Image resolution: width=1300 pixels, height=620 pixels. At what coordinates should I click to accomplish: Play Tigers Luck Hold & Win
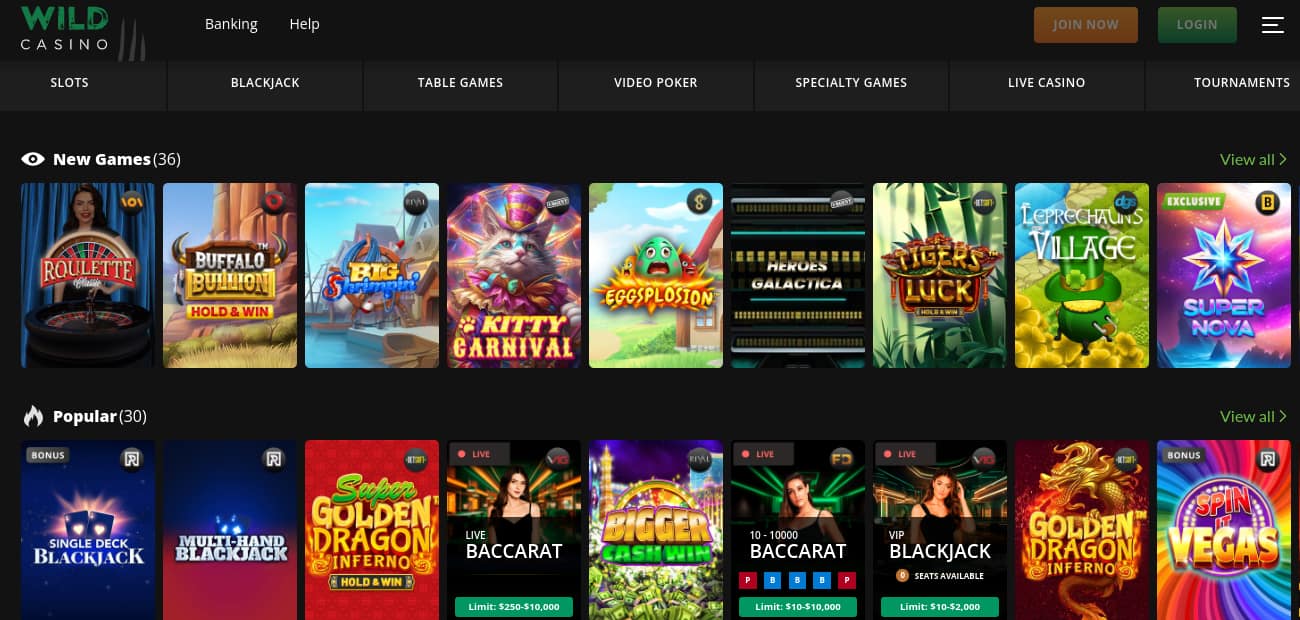[940, 275]
